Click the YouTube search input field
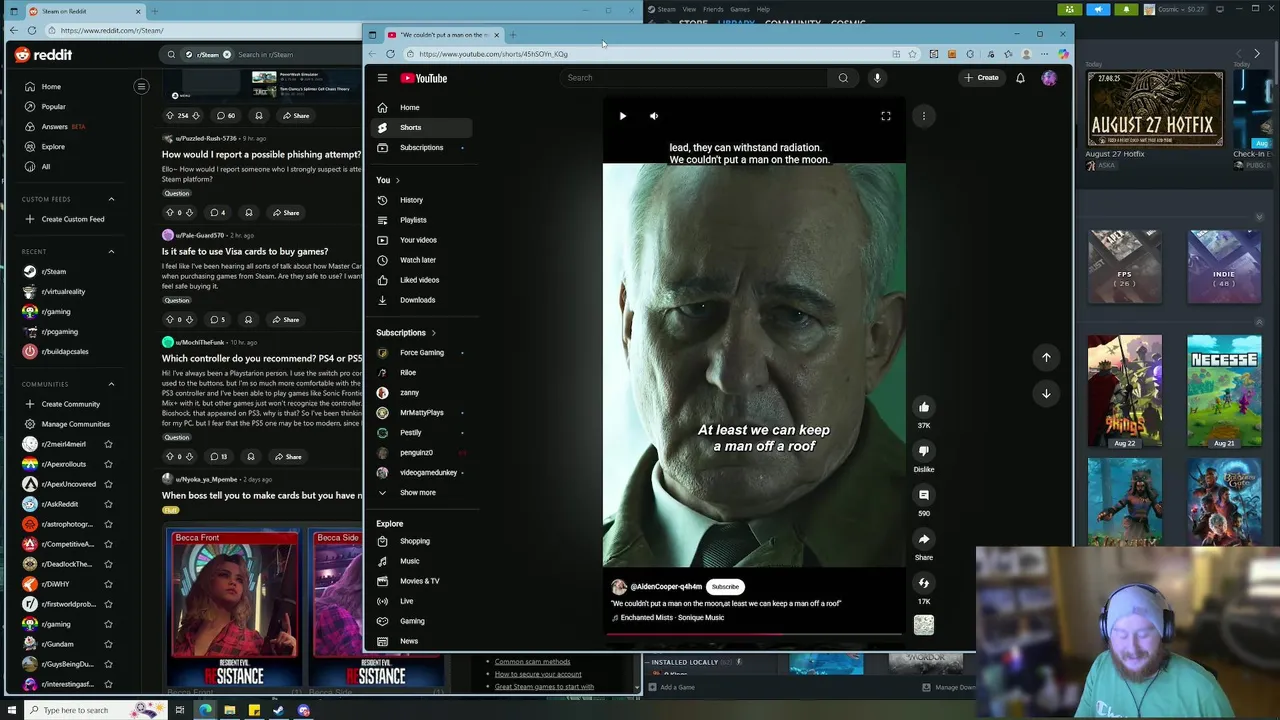 click(695, 78)
